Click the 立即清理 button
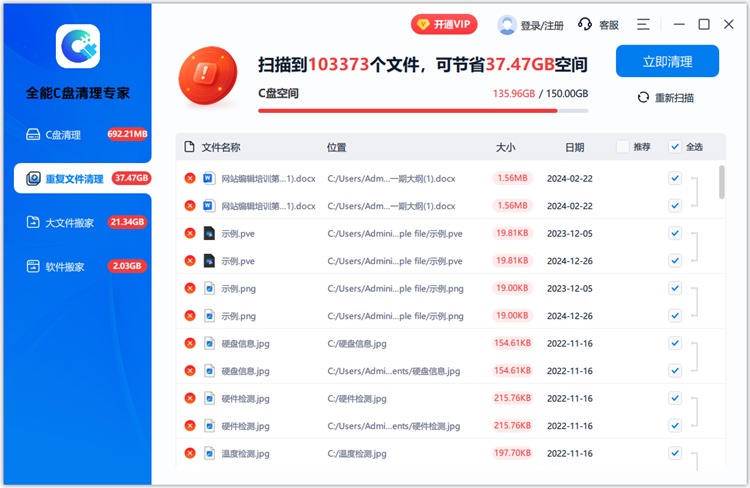Viewport: 750px width, 488px height. click(x=667, y=61)
